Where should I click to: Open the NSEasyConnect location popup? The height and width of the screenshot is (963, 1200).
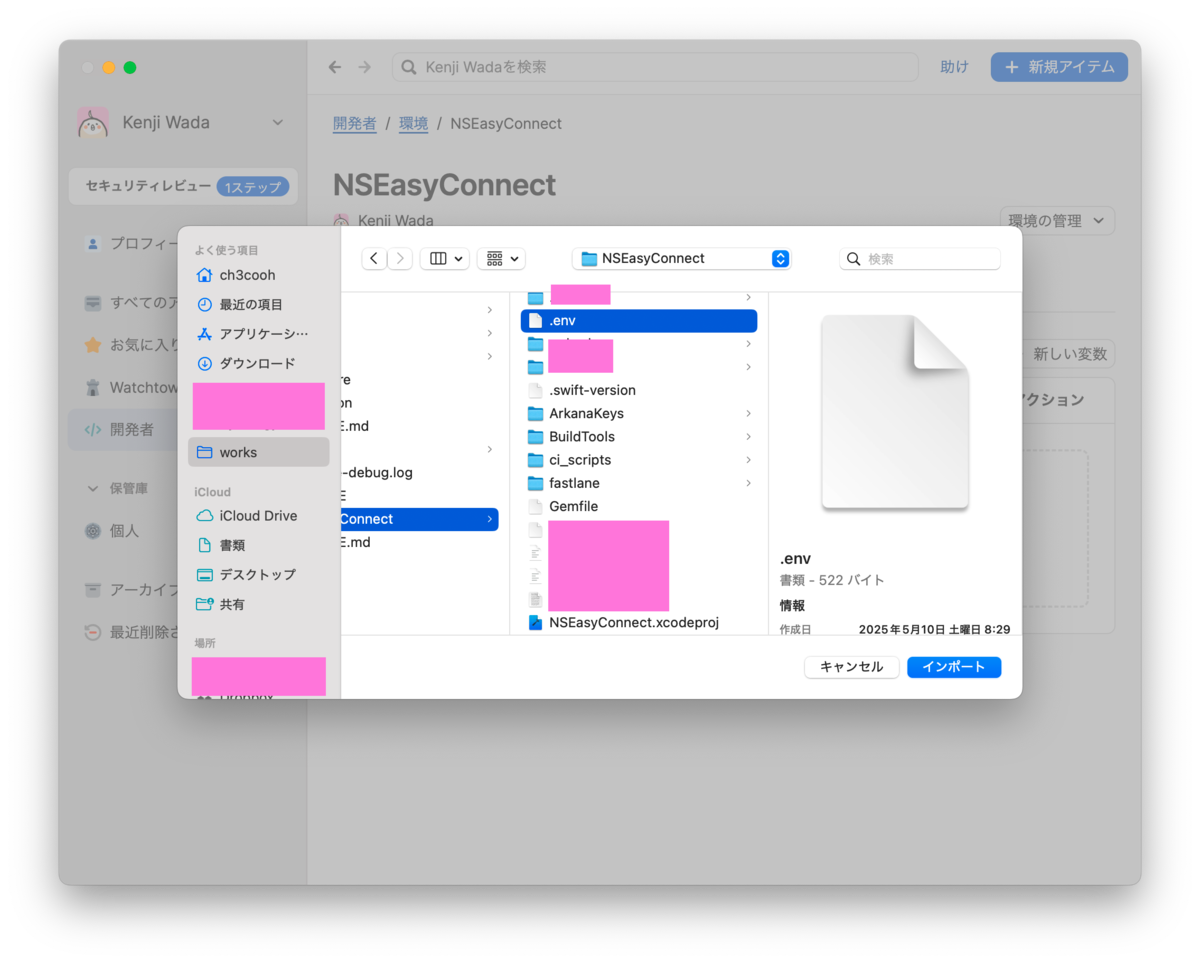coord(681,258)
